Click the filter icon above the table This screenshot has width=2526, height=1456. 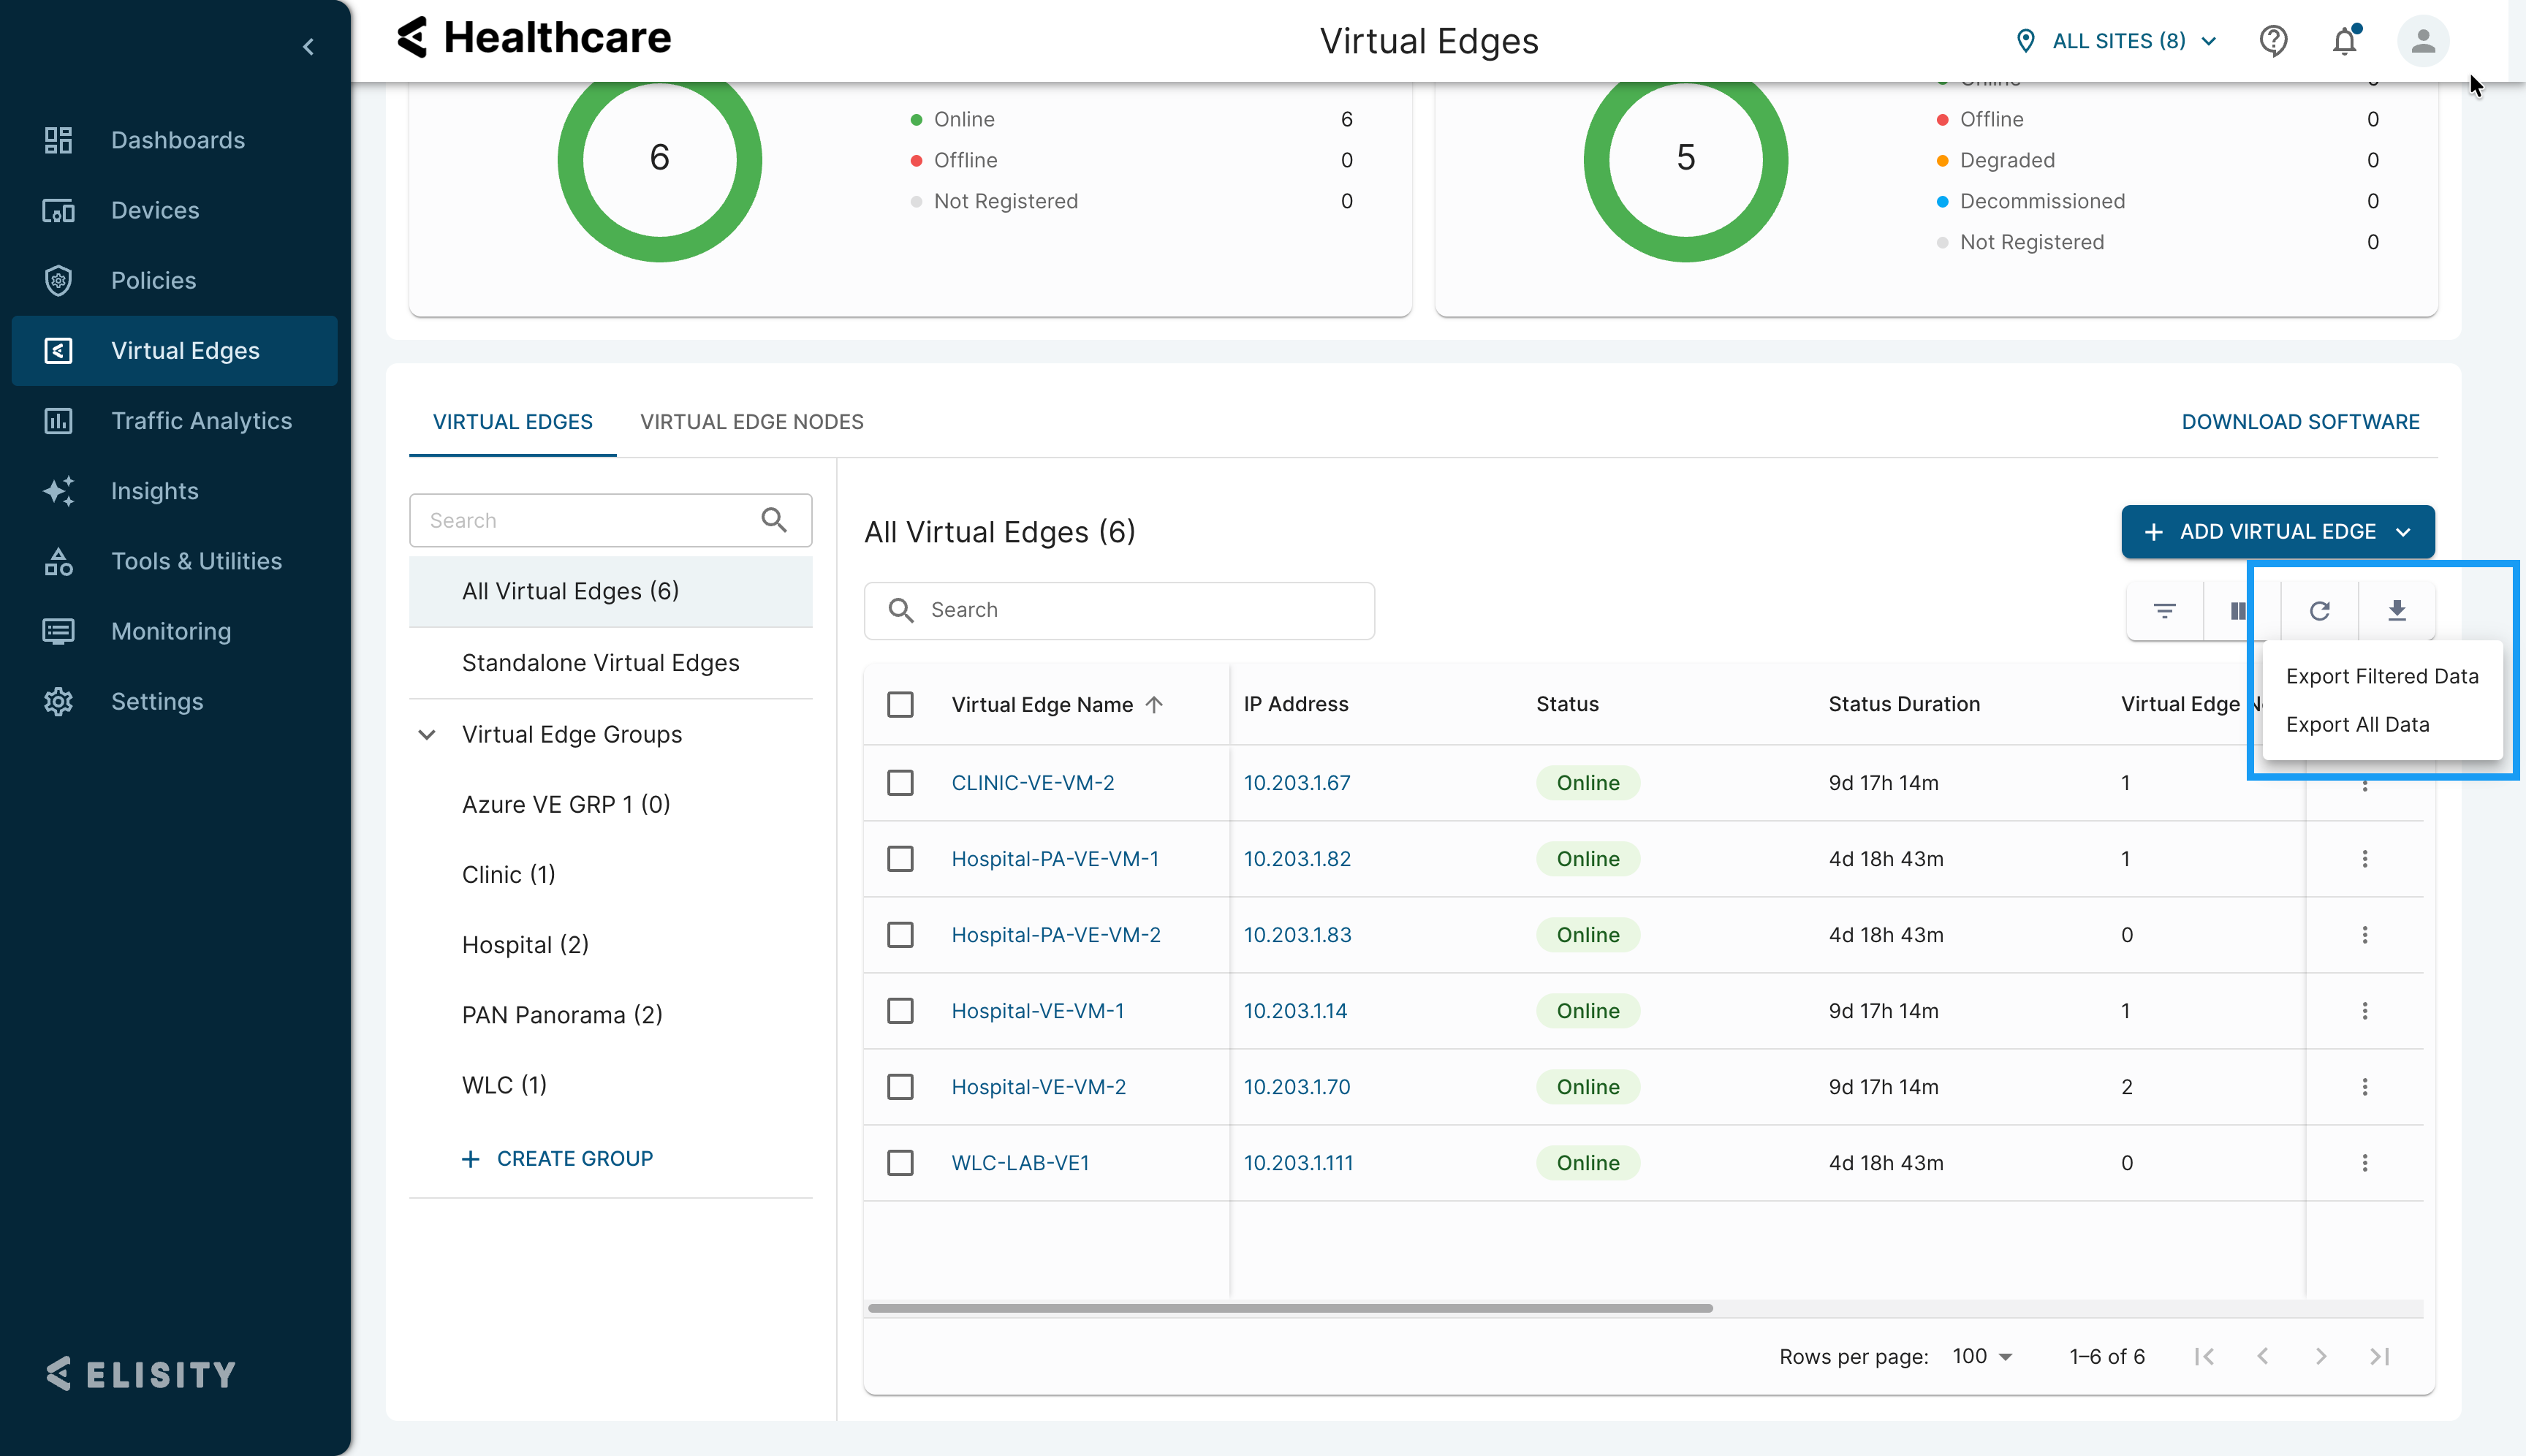pos(2164,610)
